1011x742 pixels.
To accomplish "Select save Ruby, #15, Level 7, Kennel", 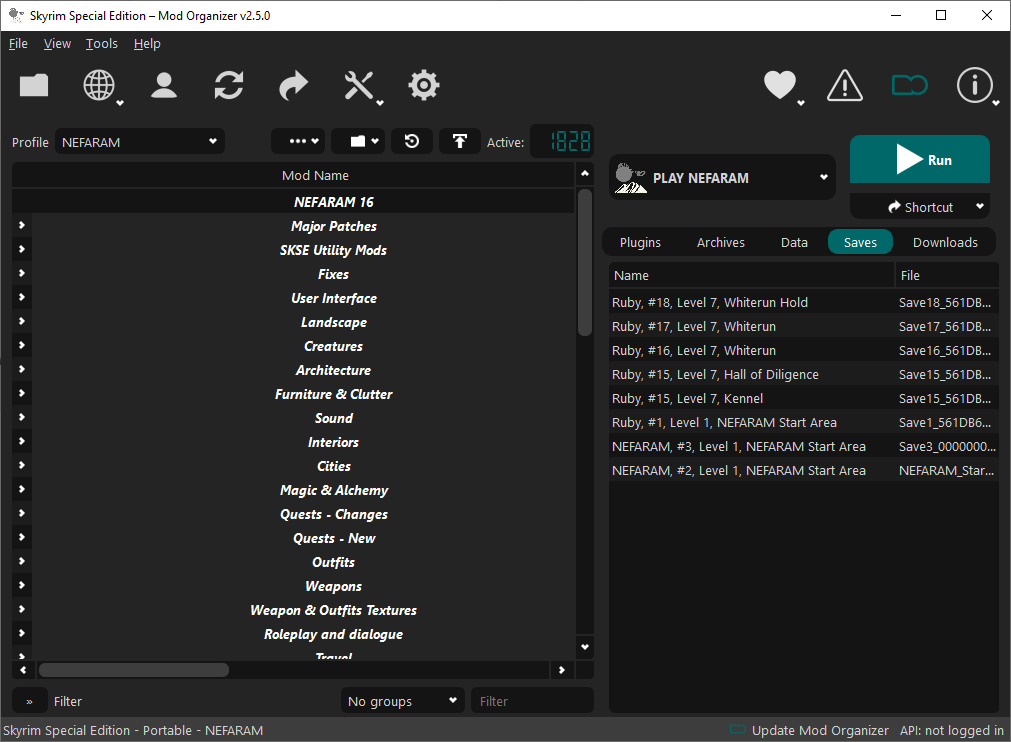I will 803,398.
